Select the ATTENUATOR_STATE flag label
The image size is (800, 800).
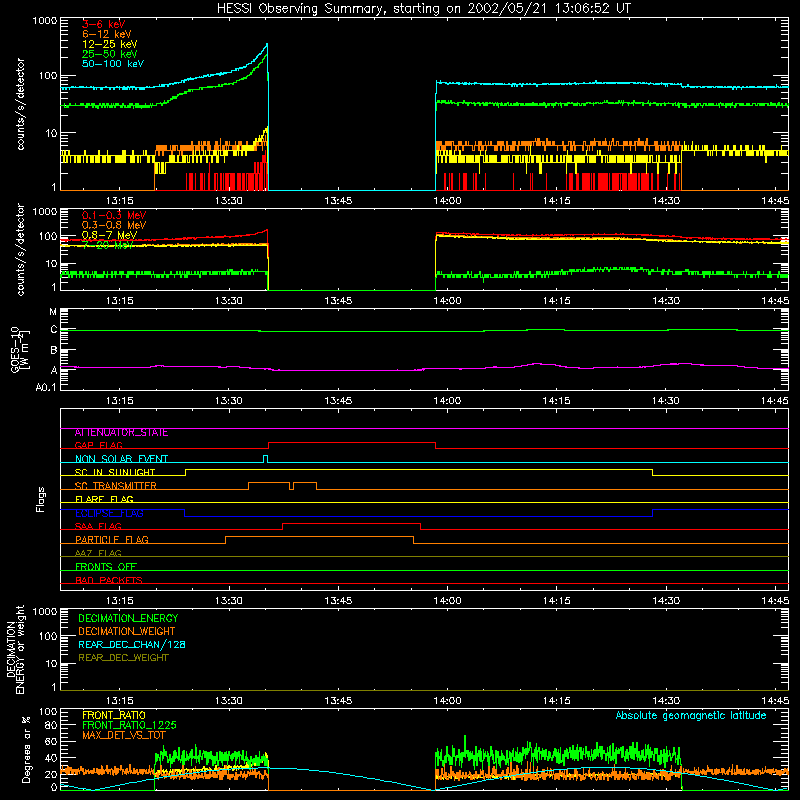tap(121, 433)
